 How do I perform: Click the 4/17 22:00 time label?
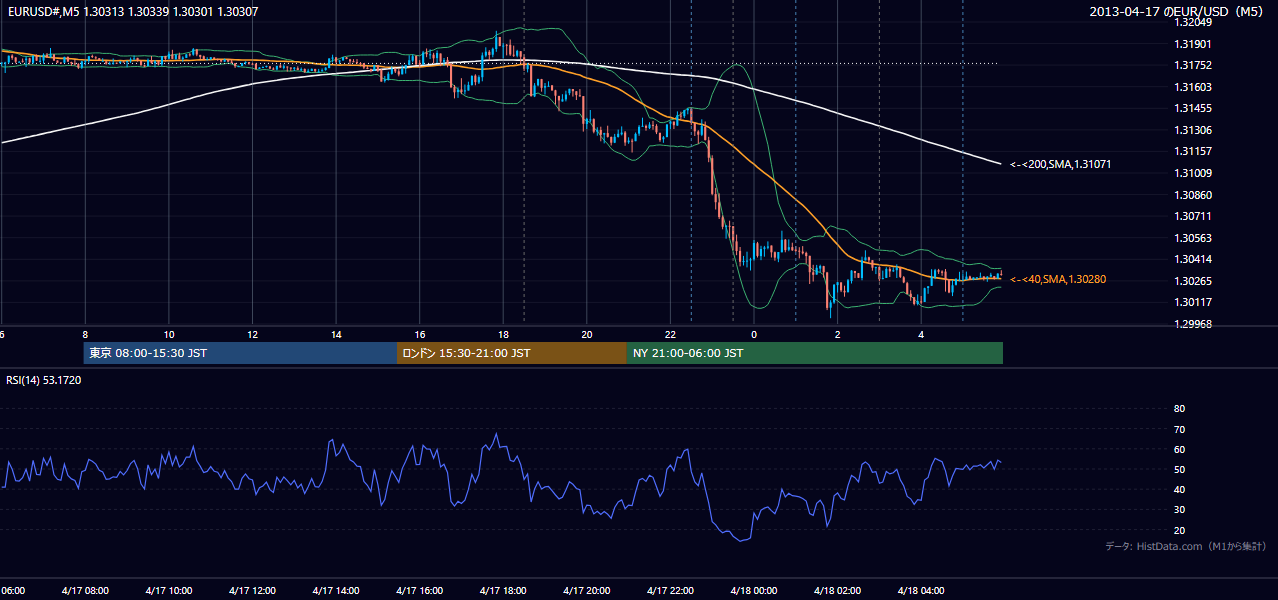coord(670,590)
